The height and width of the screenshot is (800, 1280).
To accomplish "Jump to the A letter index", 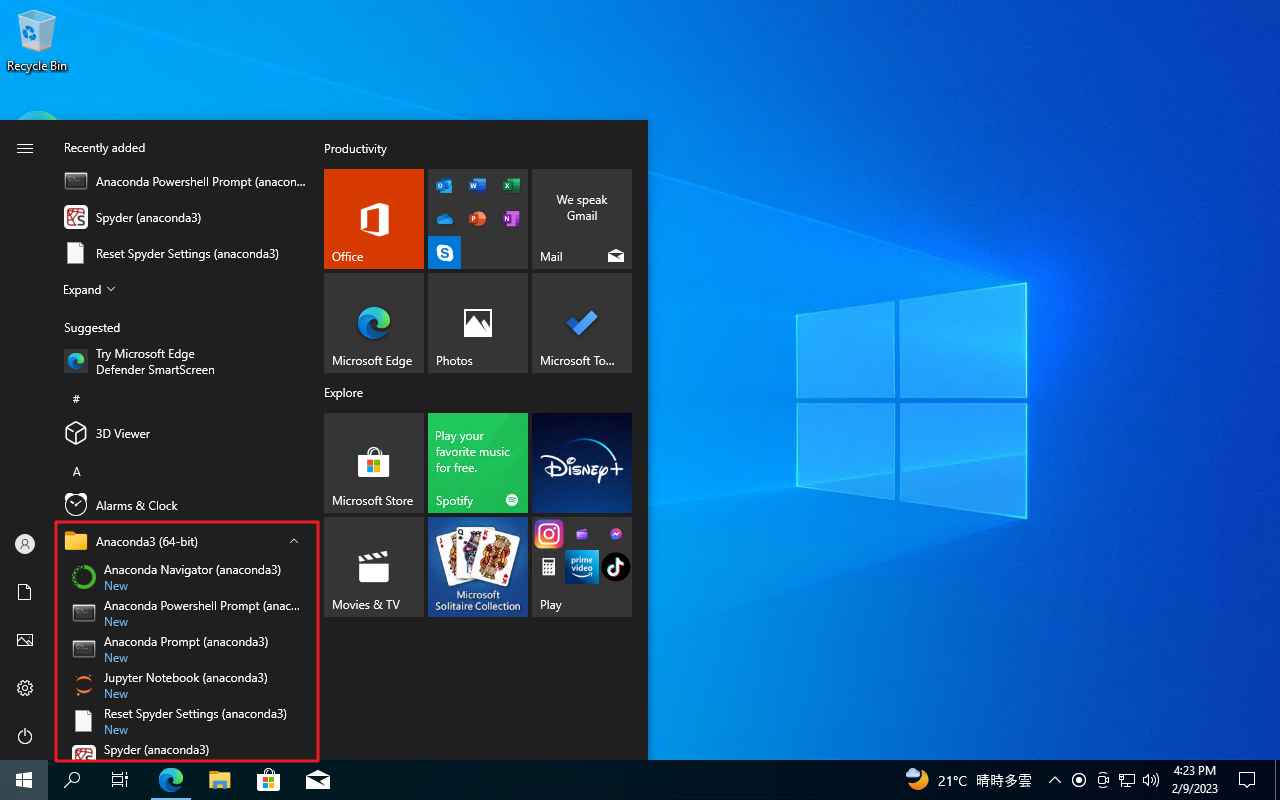I will (76, 471).
